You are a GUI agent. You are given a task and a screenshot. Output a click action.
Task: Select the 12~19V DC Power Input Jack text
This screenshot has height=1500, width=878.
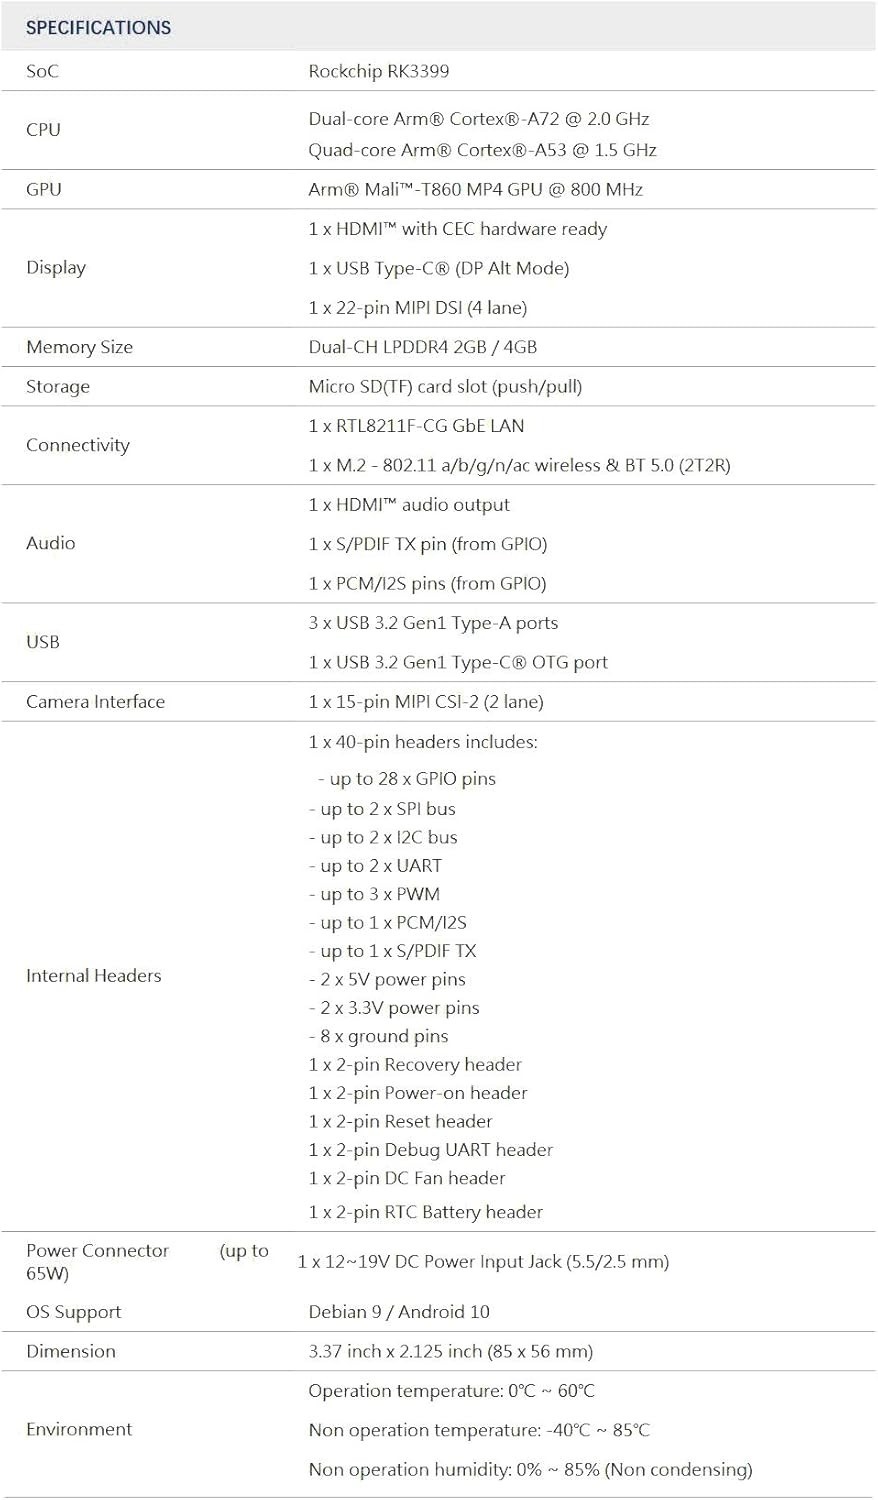point(483,1262)
